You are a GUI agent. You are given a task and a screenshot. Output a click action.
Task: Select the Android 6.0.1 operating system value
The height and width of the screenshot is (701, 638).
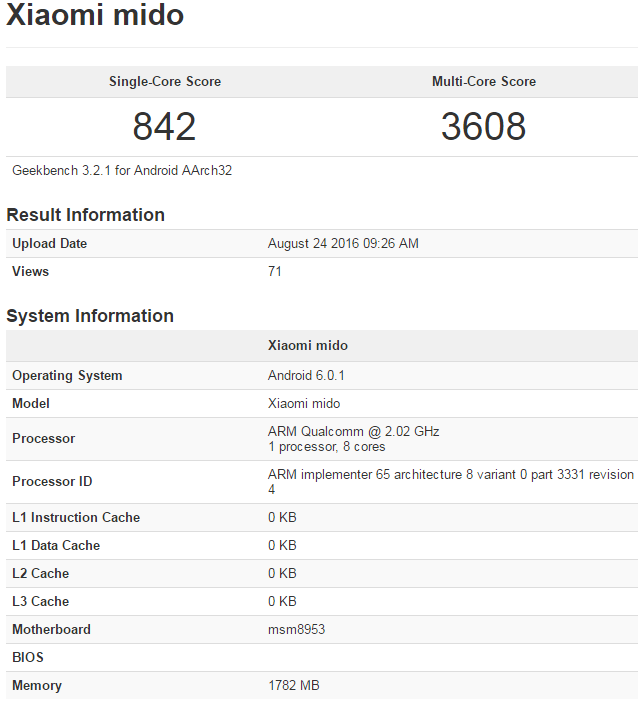point(306,375)
